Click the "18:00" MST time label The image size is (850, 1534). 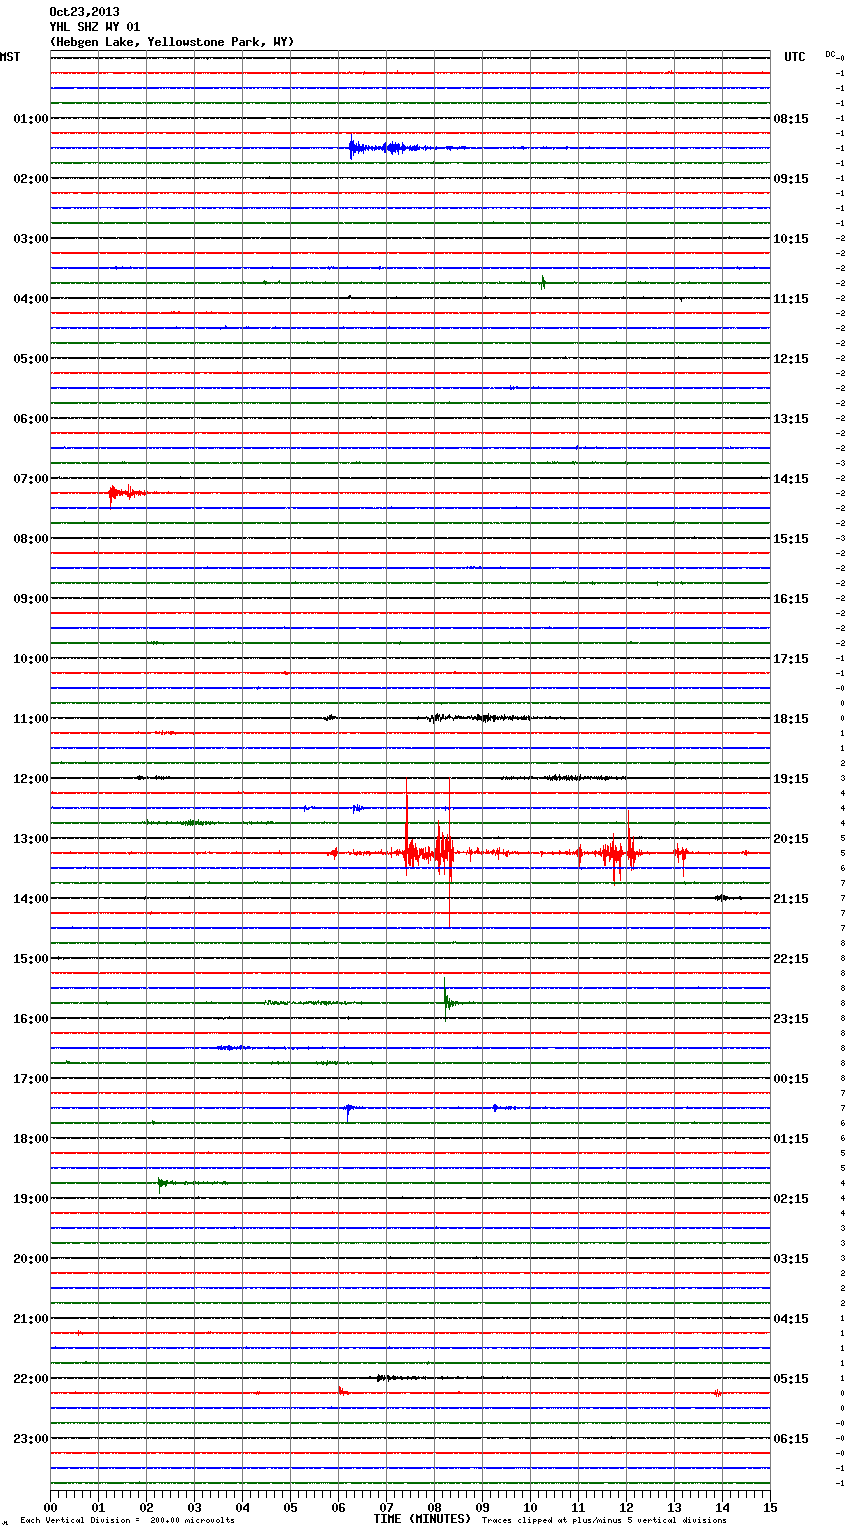click(31, 1139)
